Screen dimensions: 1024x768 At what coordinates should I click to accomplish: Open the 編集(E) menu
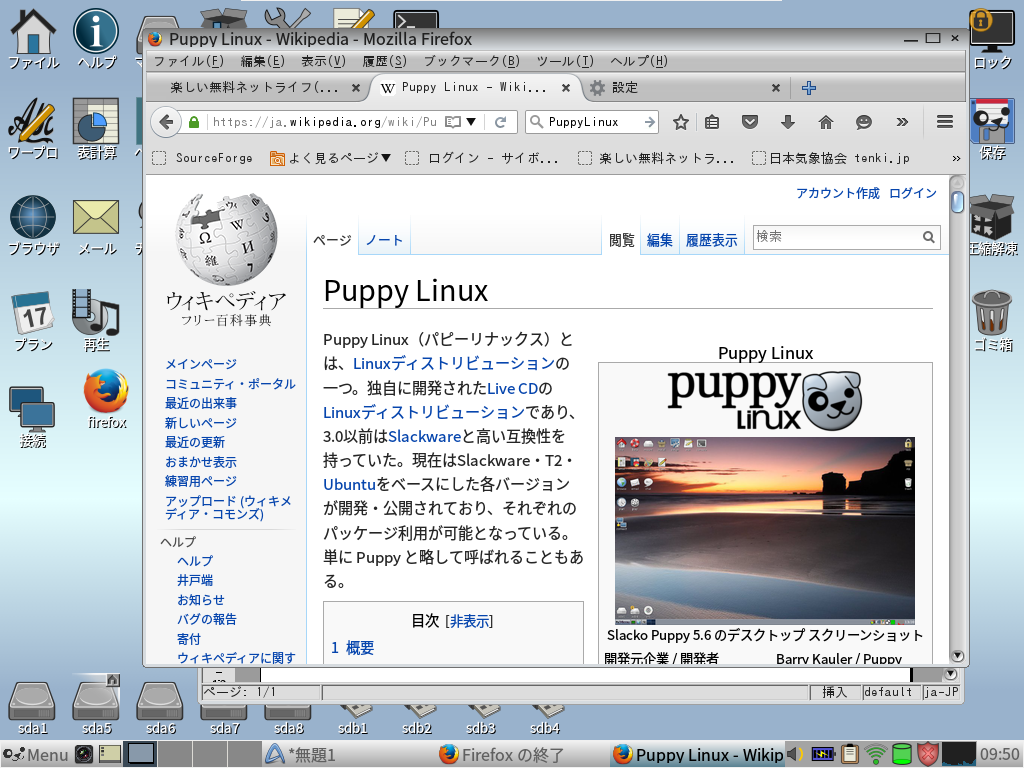click(x=263, y=61)
